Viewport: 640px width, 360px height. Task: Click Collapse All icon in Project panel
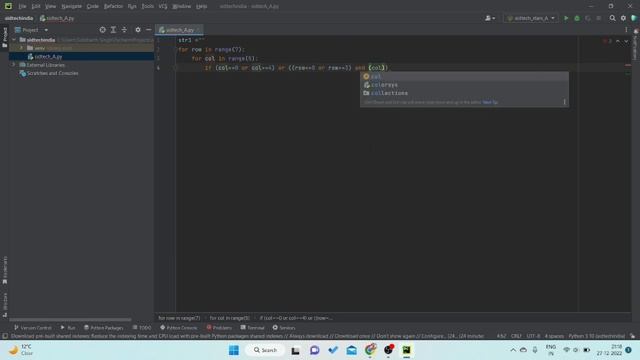coord(124,30)
